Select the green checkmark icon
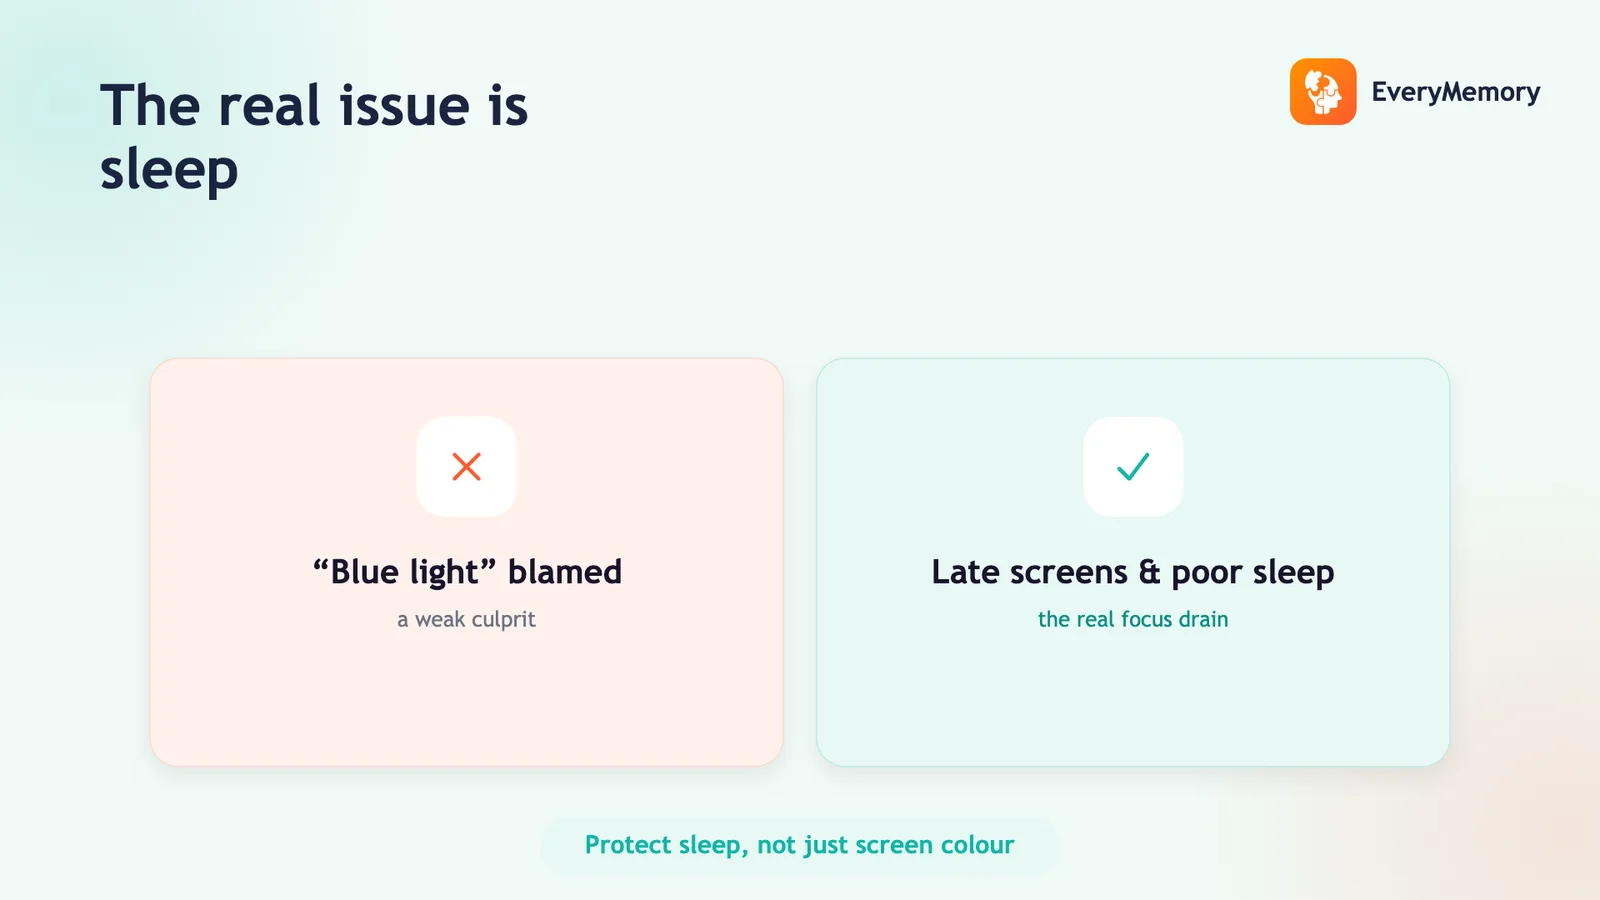Screen dimensions: 1600x900 tap(1133, 466)
